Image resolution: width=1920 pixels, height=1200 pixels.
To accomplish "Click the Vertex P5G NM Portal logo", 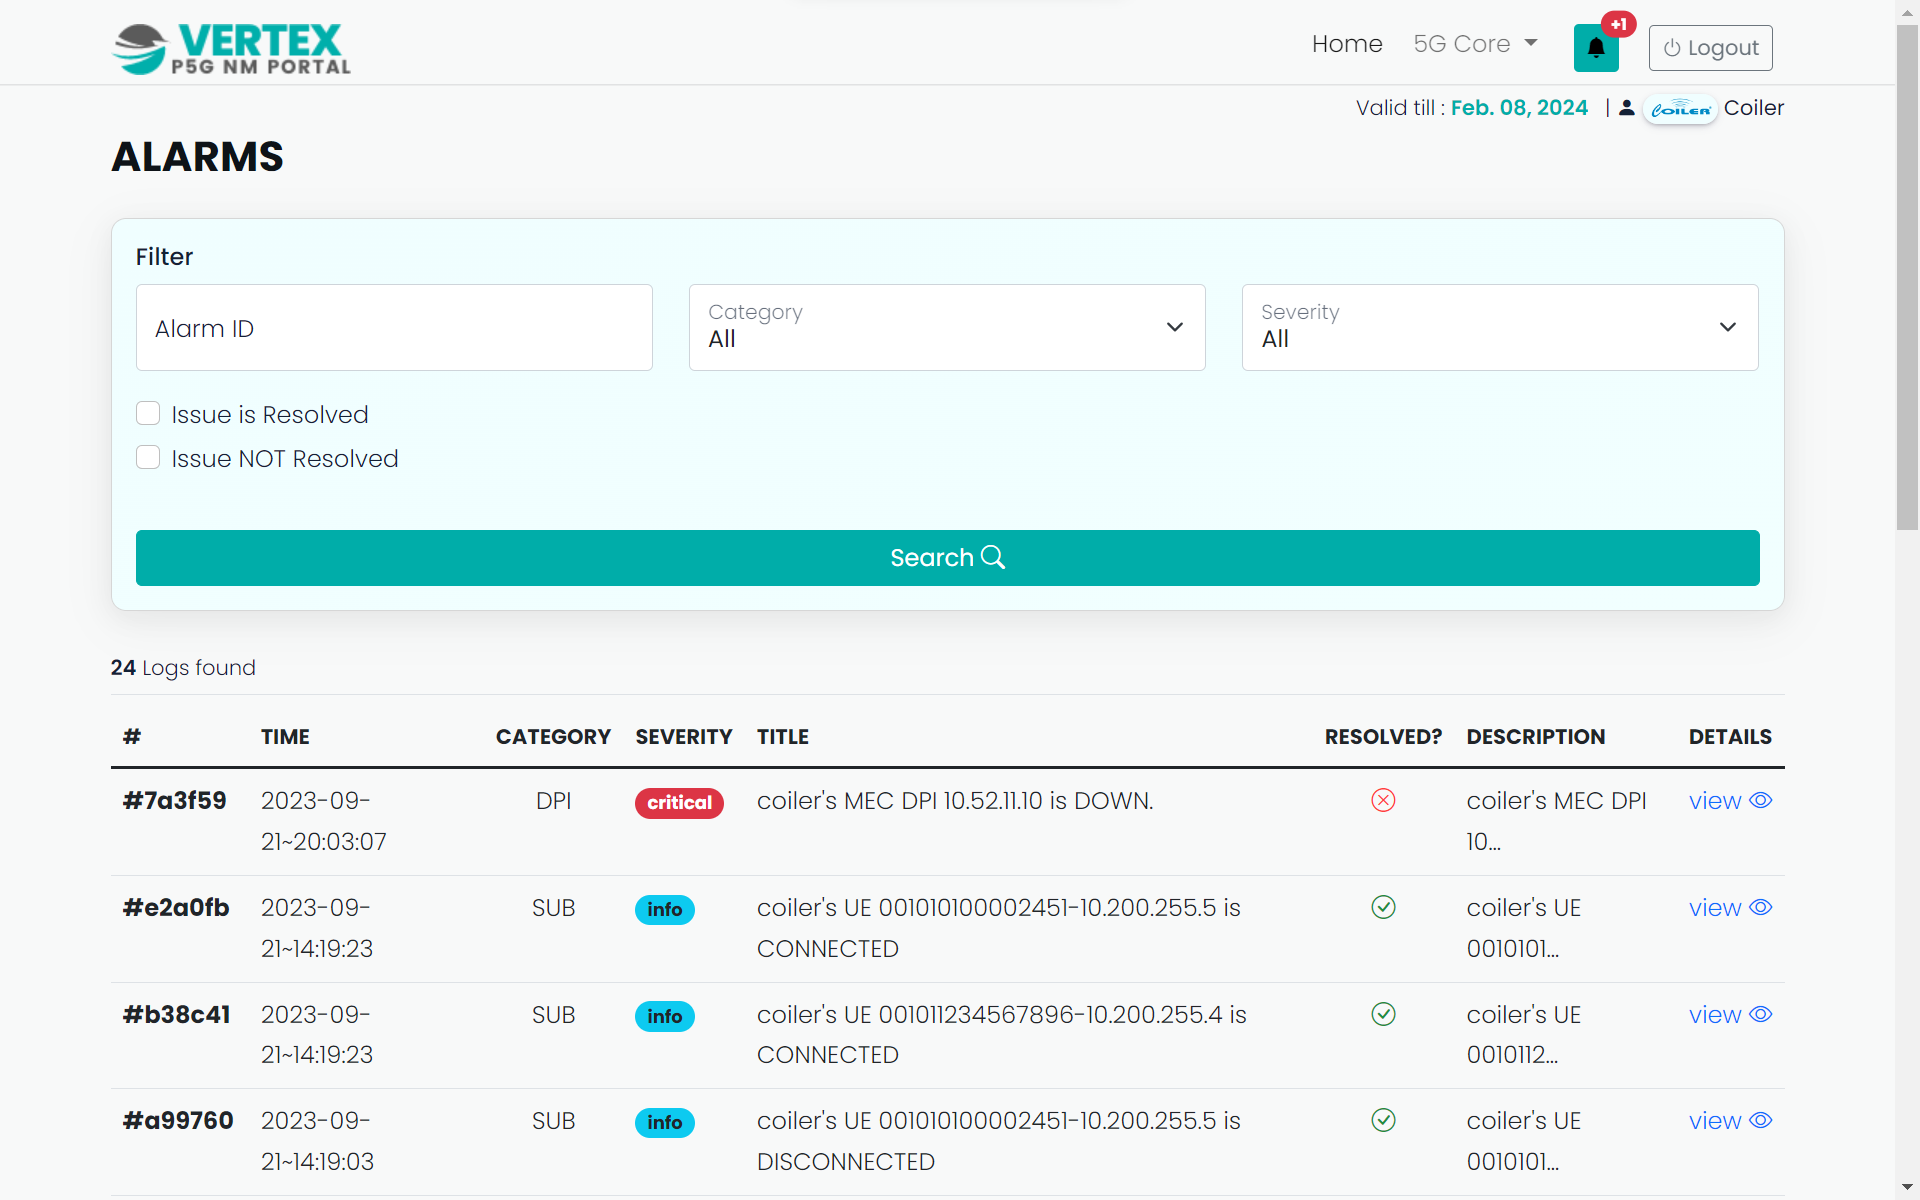I will pyautogui.click(x=231, y=49).
